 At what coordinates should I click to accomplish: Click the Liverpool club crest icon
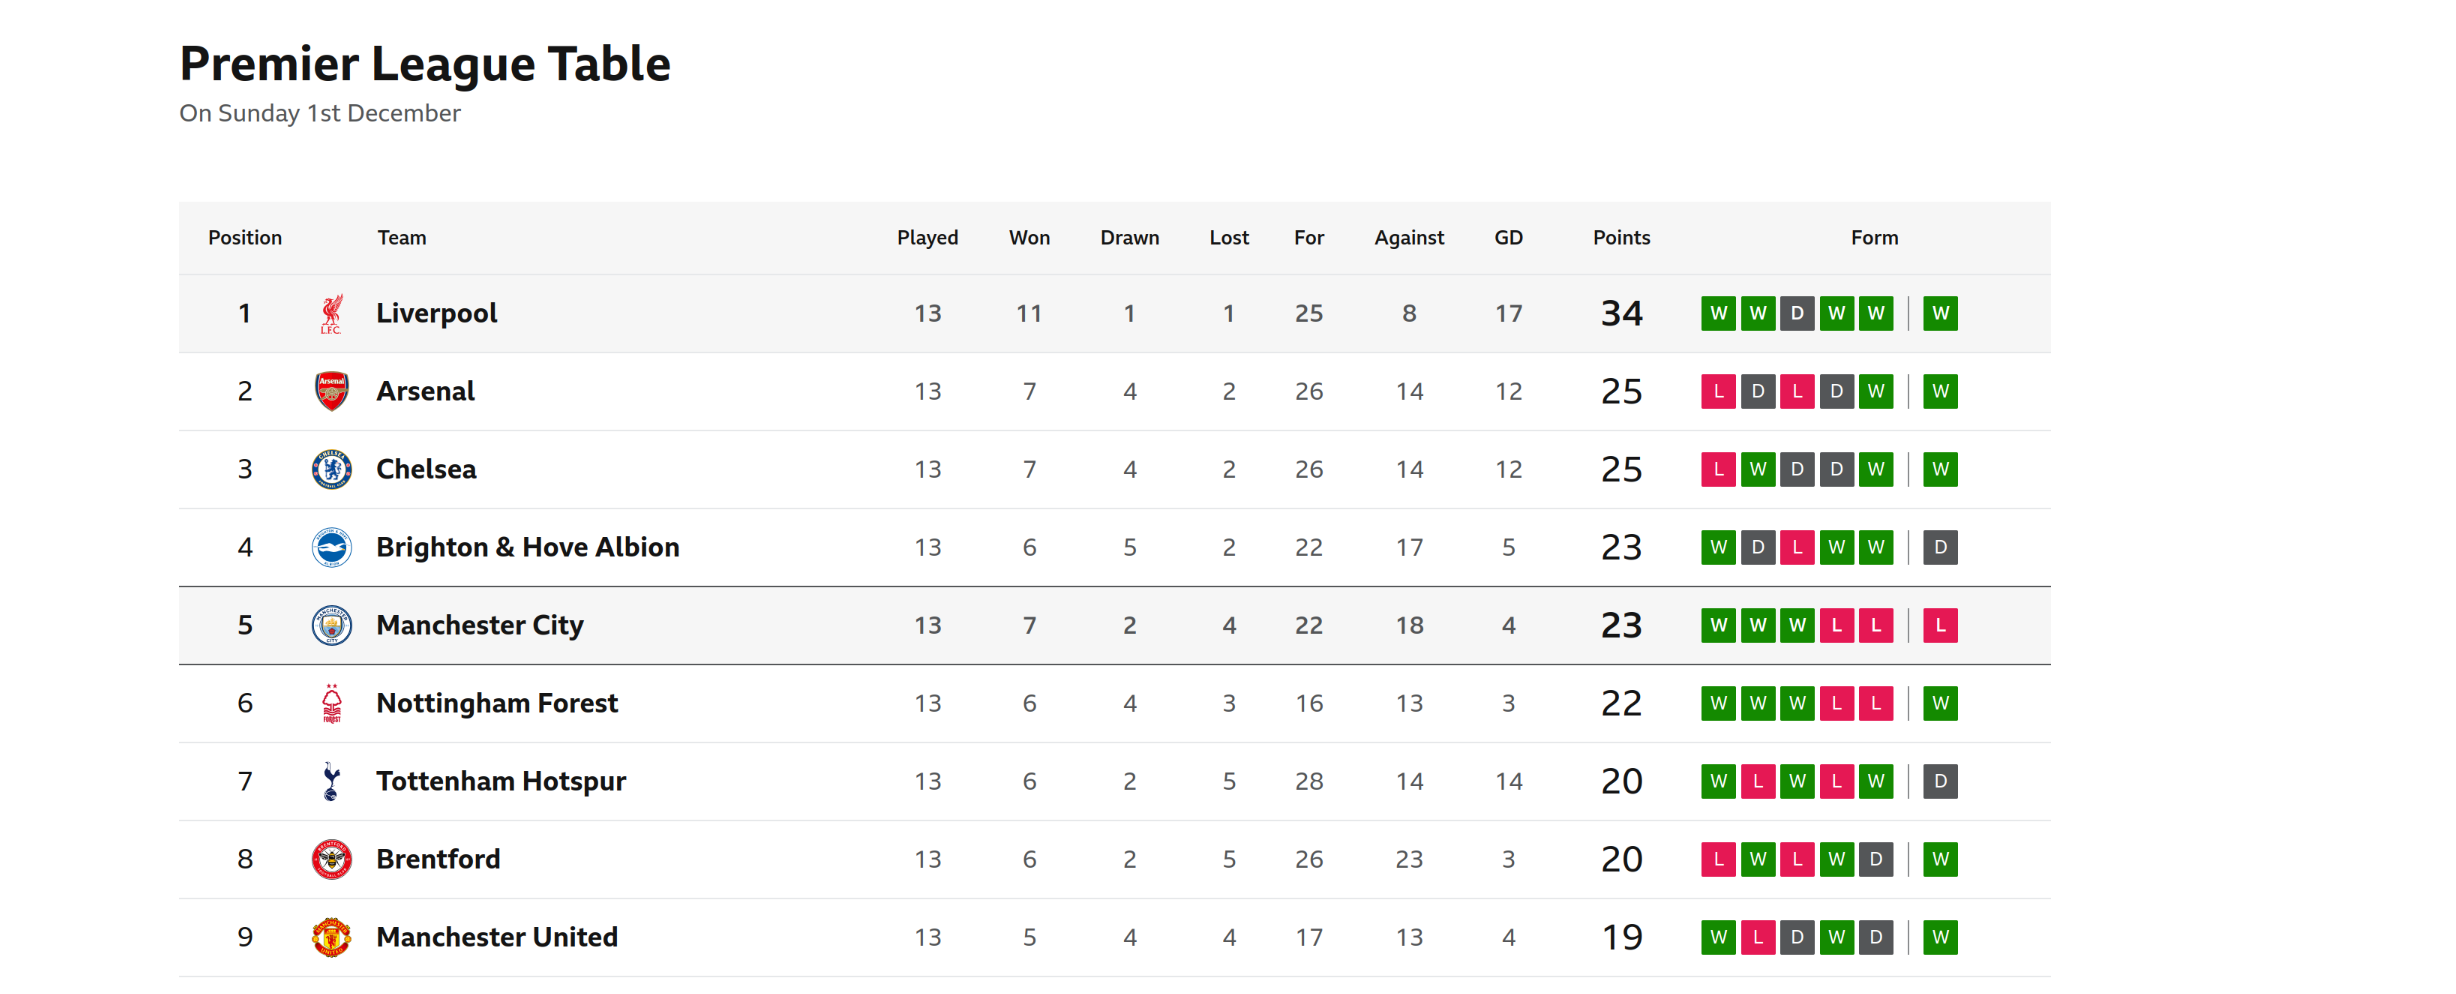coord(331,314)
